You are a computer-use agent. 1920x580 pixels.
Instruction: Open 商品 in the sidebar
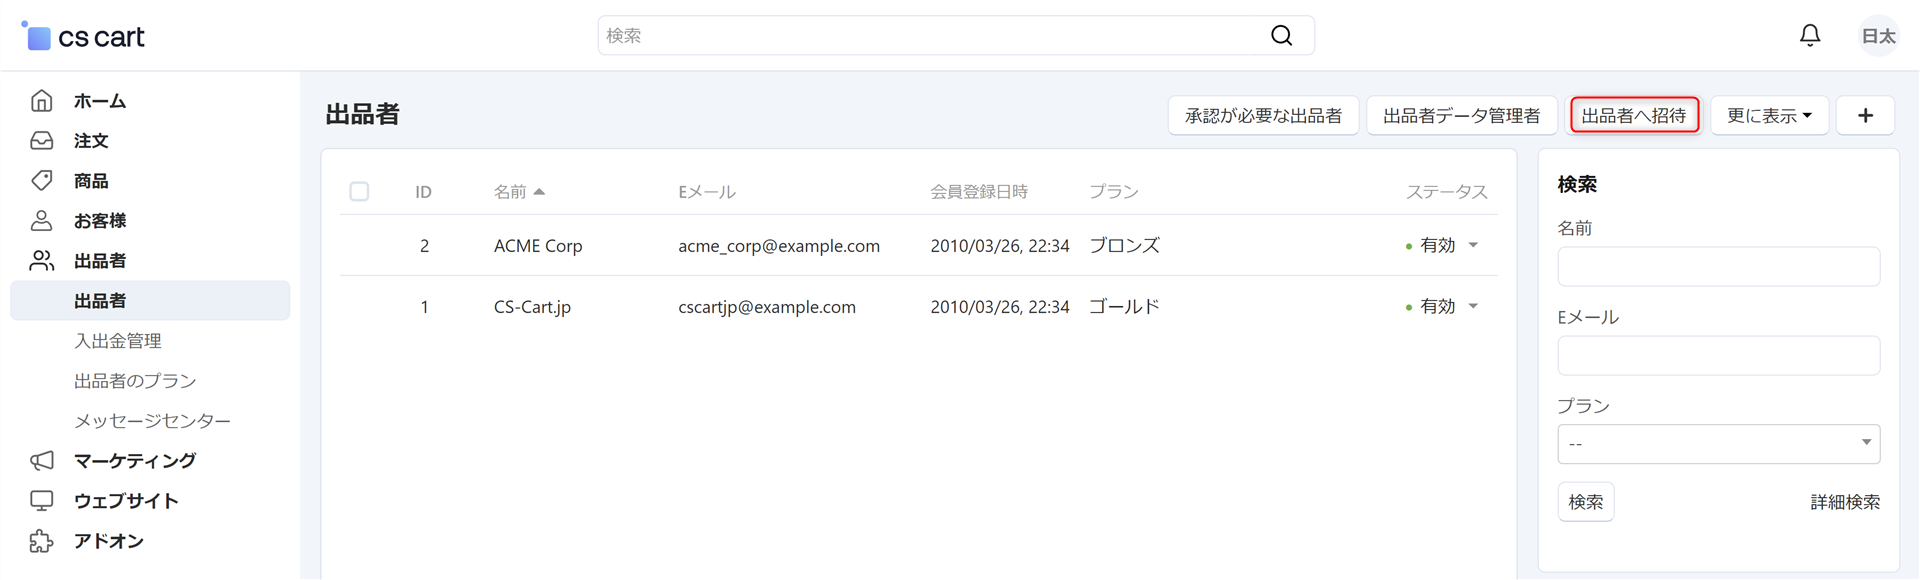point(91,181)
